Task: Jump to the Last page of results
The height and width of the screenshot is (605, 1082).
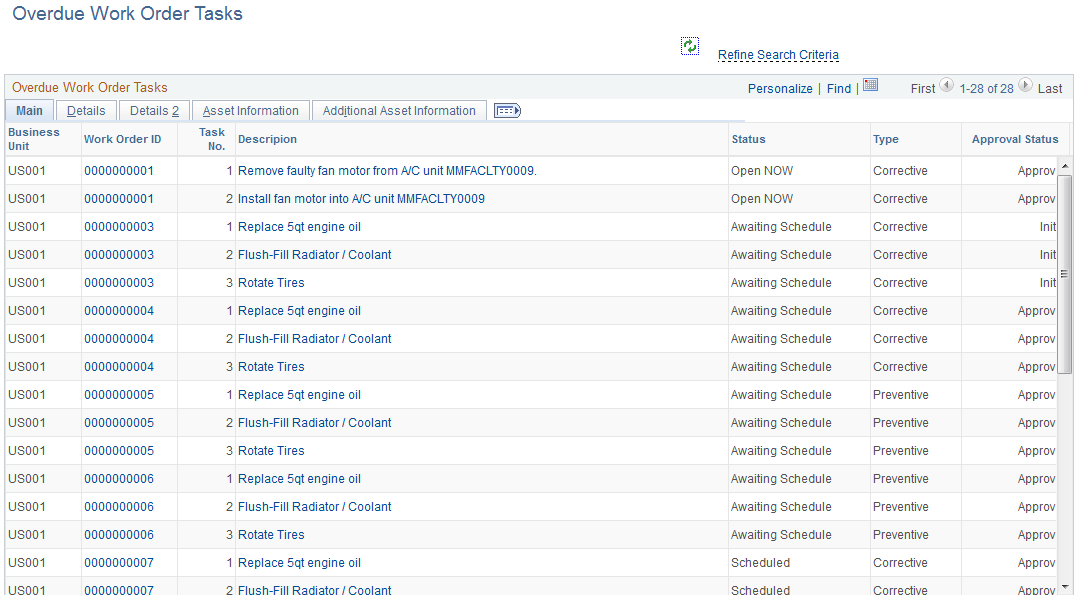Action: [1052, 87]
